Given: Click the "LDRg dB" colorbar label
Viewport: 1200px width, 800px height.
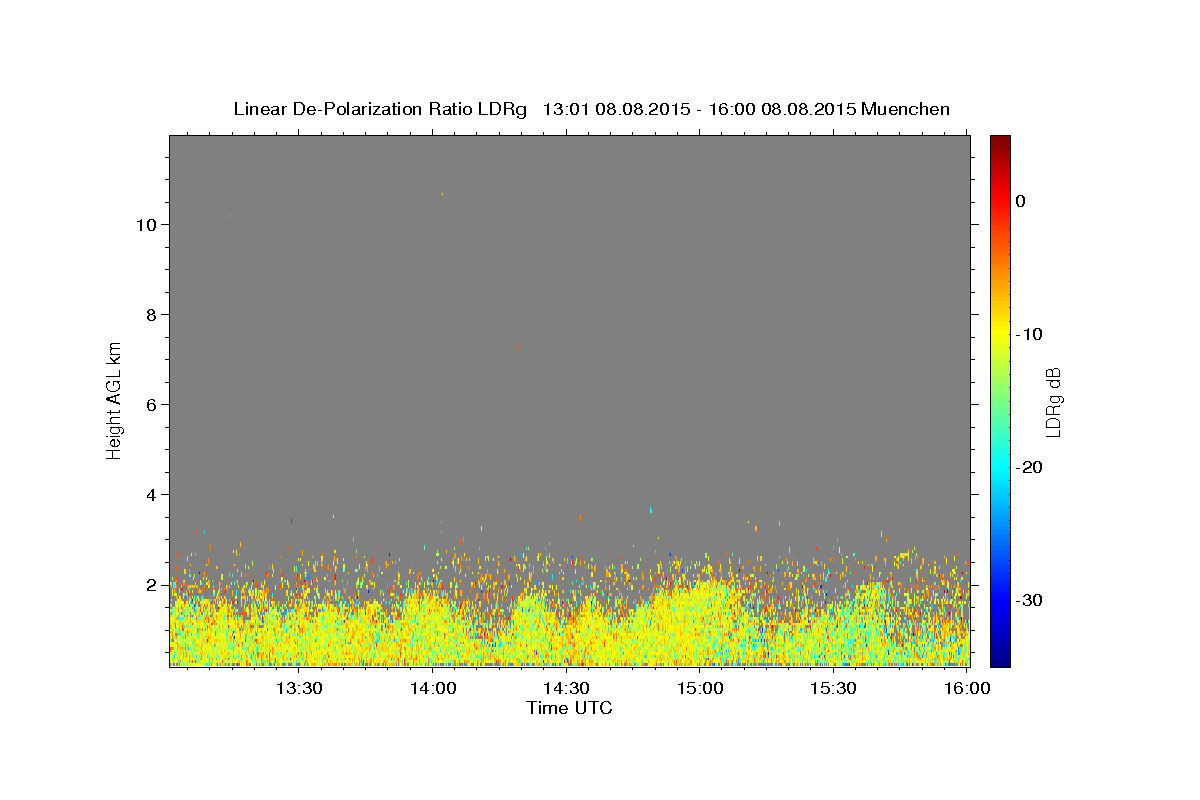Looking at the screenshot, I should (1053, 402).
